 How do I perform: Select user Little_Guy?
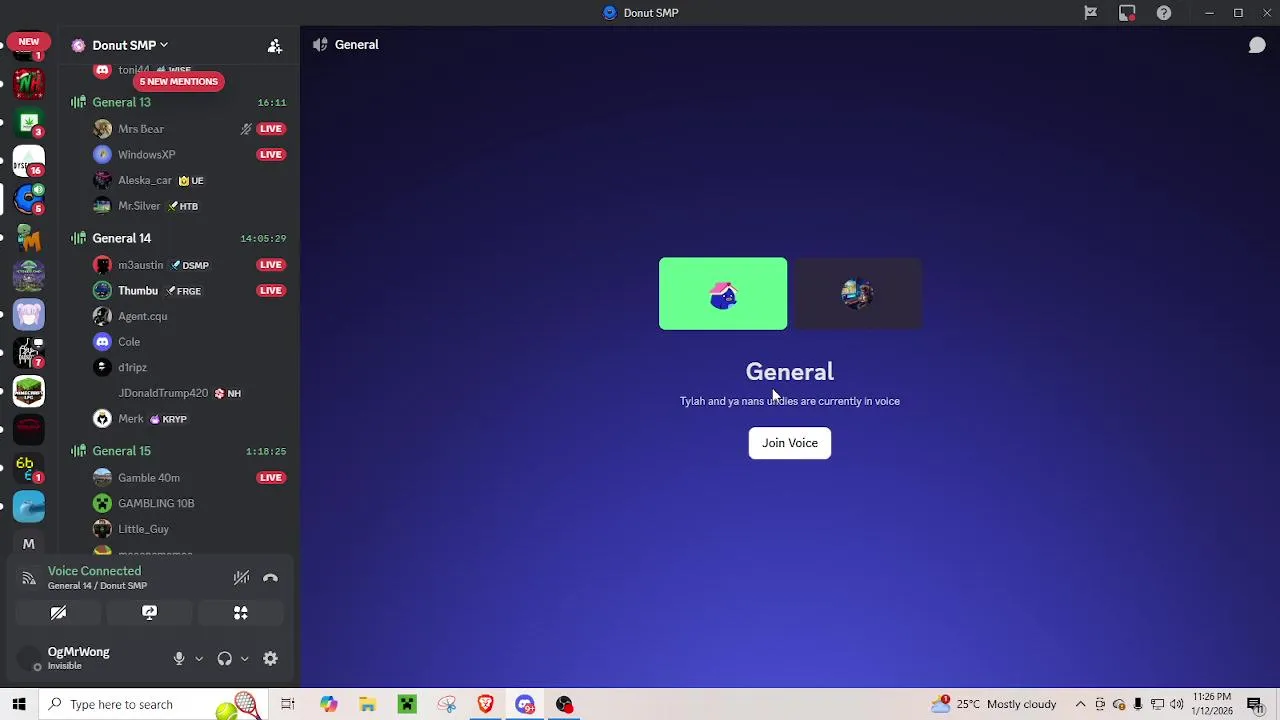(143, 529)
